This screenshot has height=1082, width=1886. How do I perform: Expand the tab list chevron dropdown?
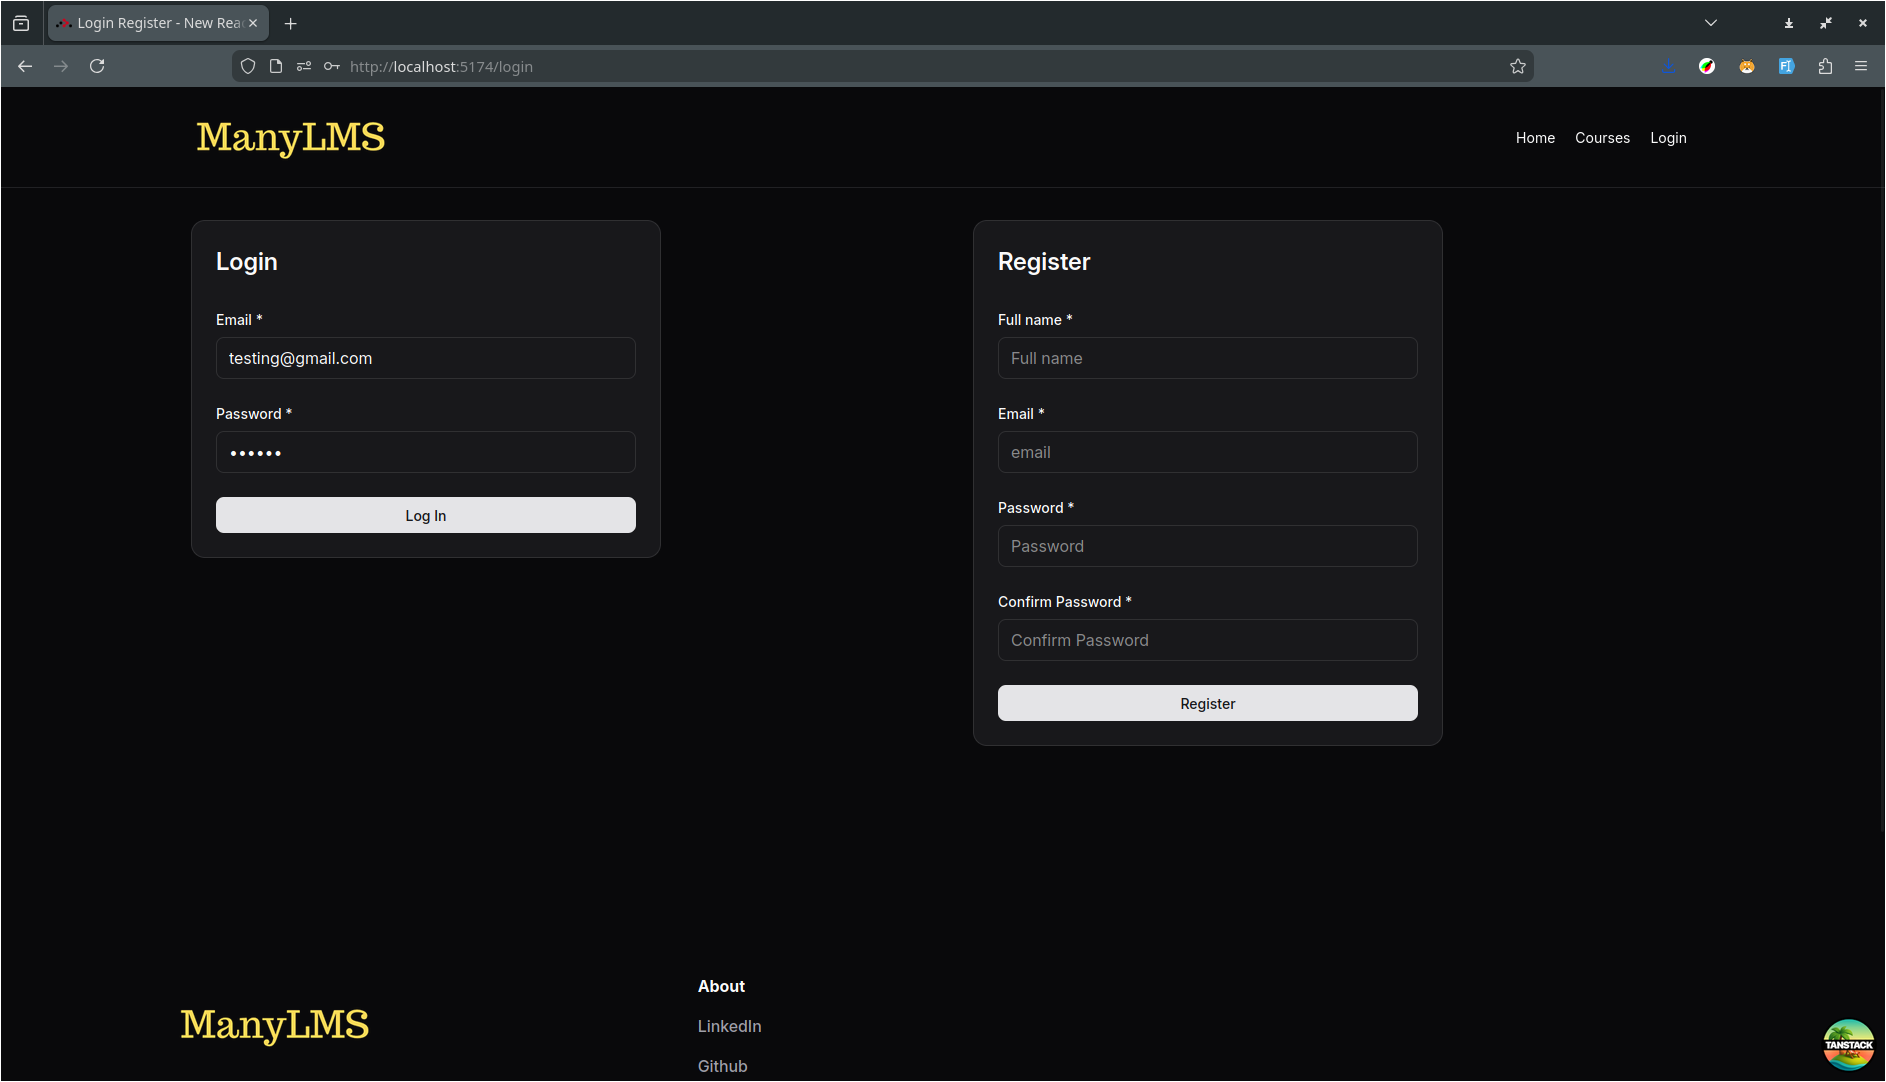click(x=1710, y=22)
